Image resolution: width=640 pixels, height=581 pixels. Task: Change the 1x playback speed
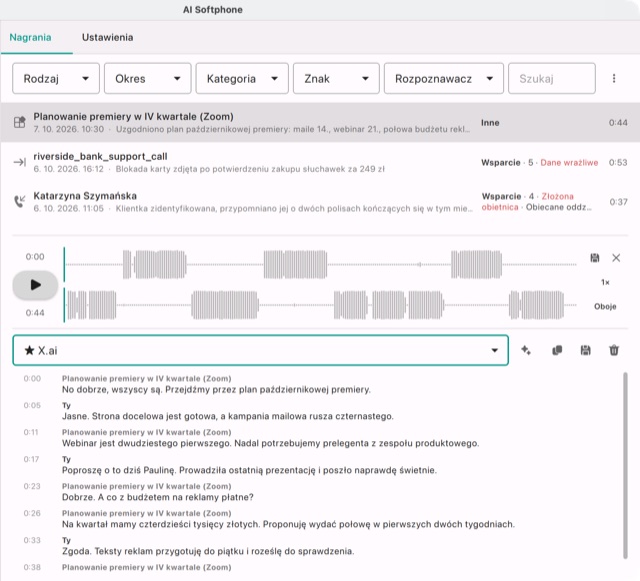pyautogui.click(x=605, y=282)
